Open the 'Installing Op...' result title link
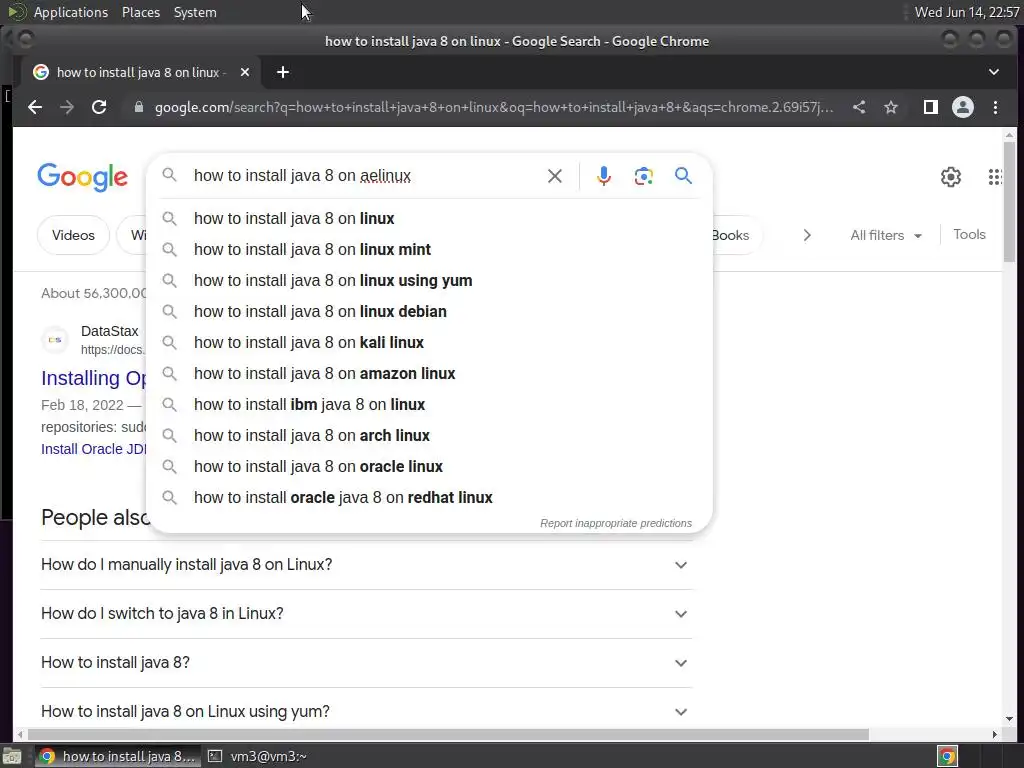1024x768 pixels. click(x=94, y=378)
